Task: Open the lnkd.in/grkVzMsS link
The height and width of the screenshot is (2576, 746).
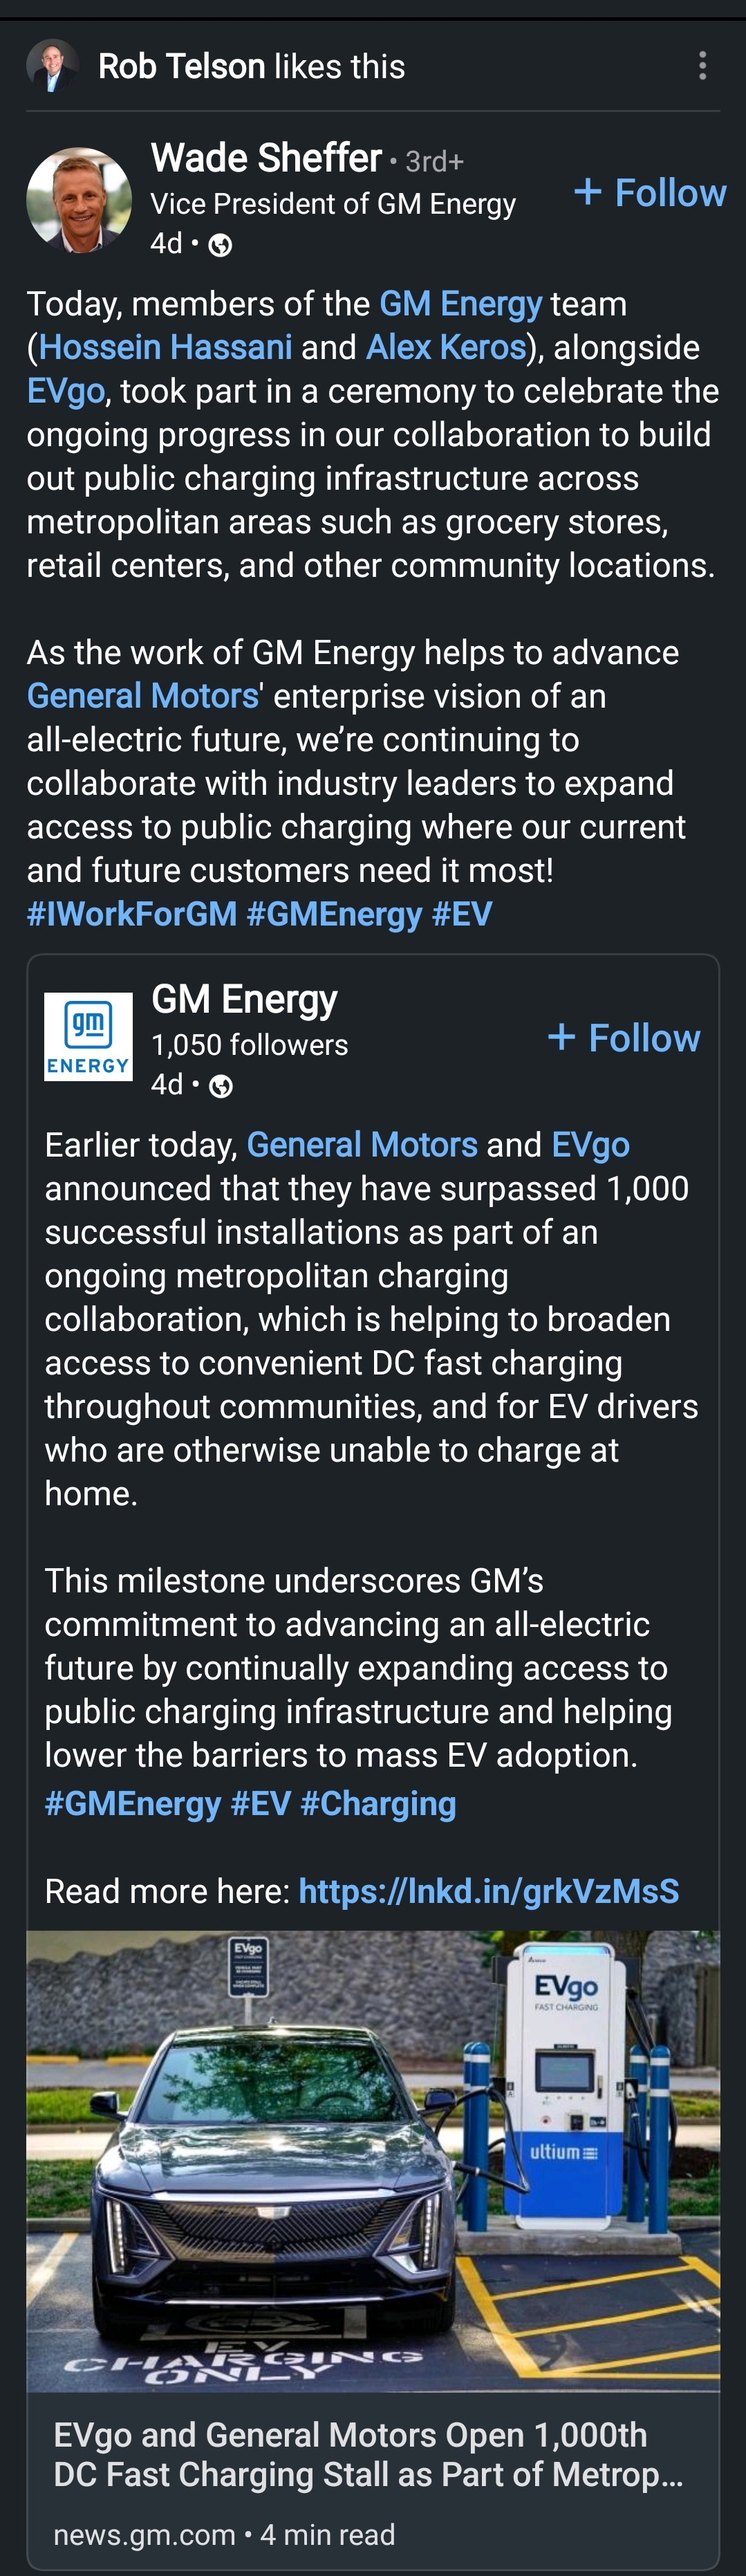Action: 488,1891
